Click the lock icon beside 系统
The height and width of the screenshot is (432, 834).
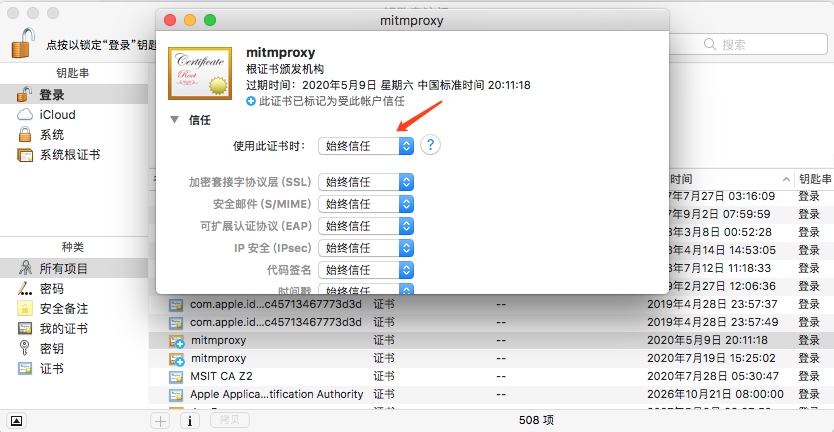[x=24, y=134]
